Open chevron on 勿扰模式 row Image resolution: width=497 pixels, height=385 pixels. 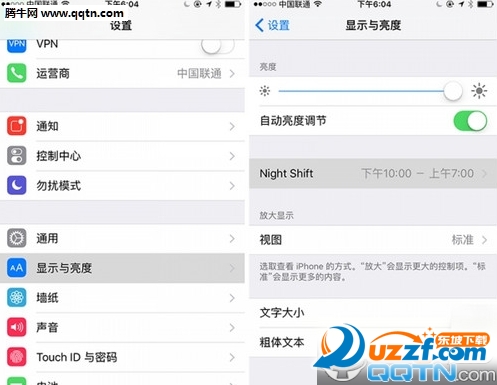232,186
